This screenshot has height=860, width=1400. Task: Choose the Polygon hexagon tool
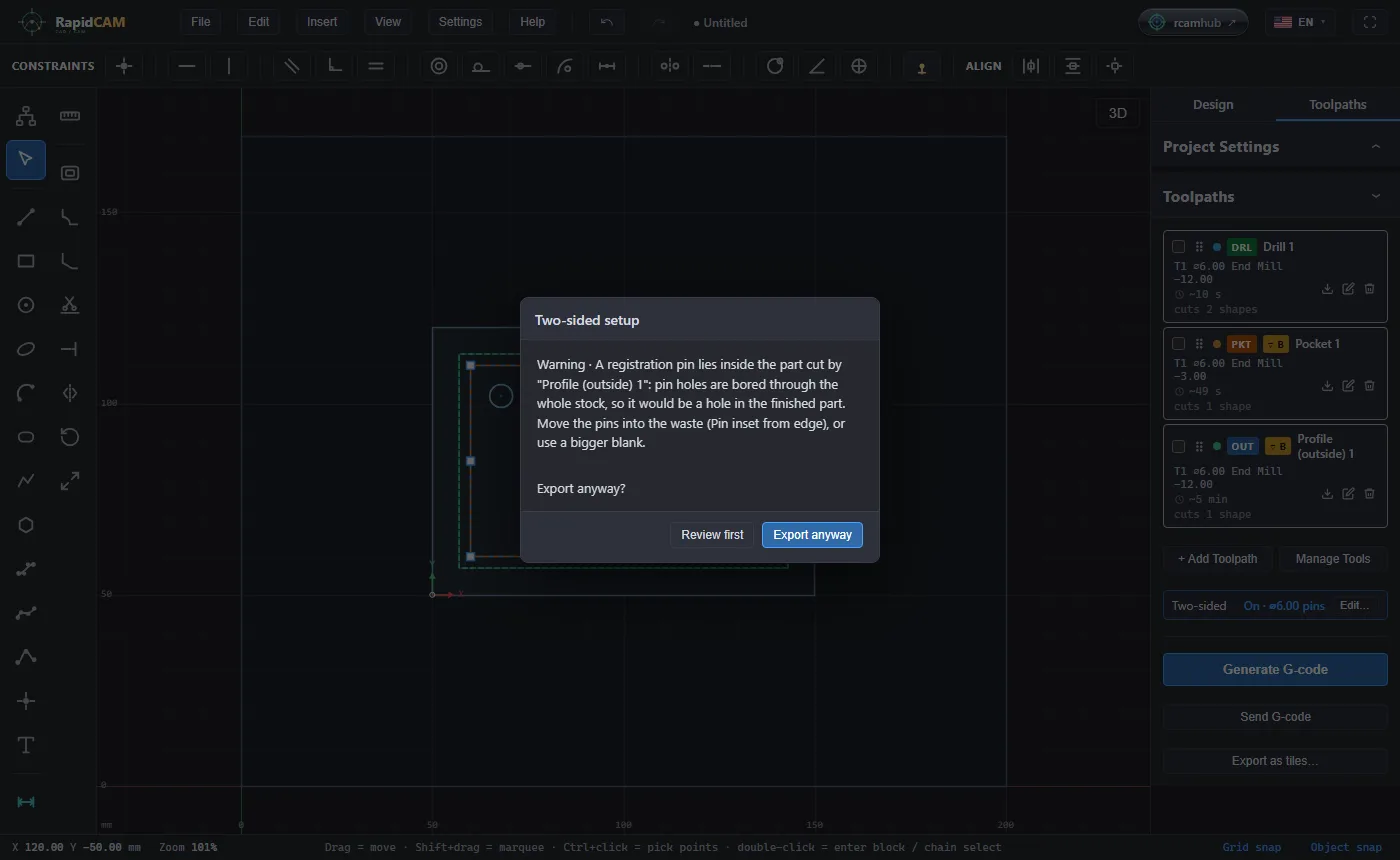pyautogui.click(x=26, y=525)
